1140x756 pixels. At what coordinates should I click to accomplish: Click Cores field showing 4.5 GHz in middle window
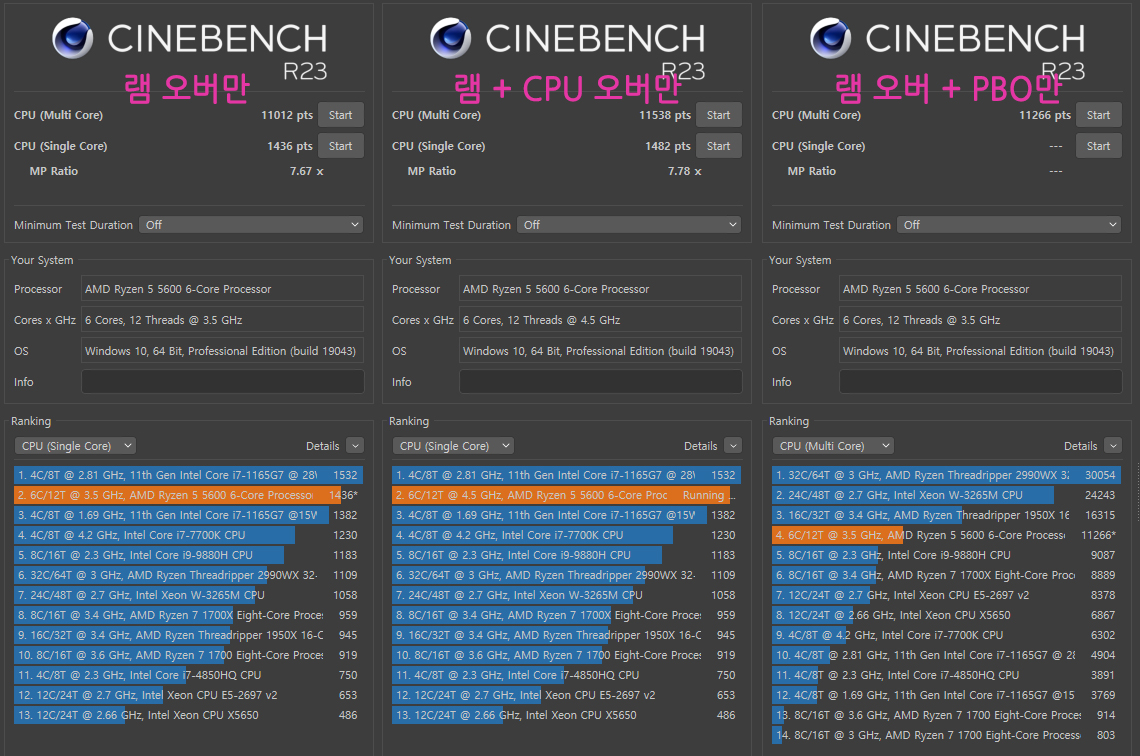(x=601, y=320)
